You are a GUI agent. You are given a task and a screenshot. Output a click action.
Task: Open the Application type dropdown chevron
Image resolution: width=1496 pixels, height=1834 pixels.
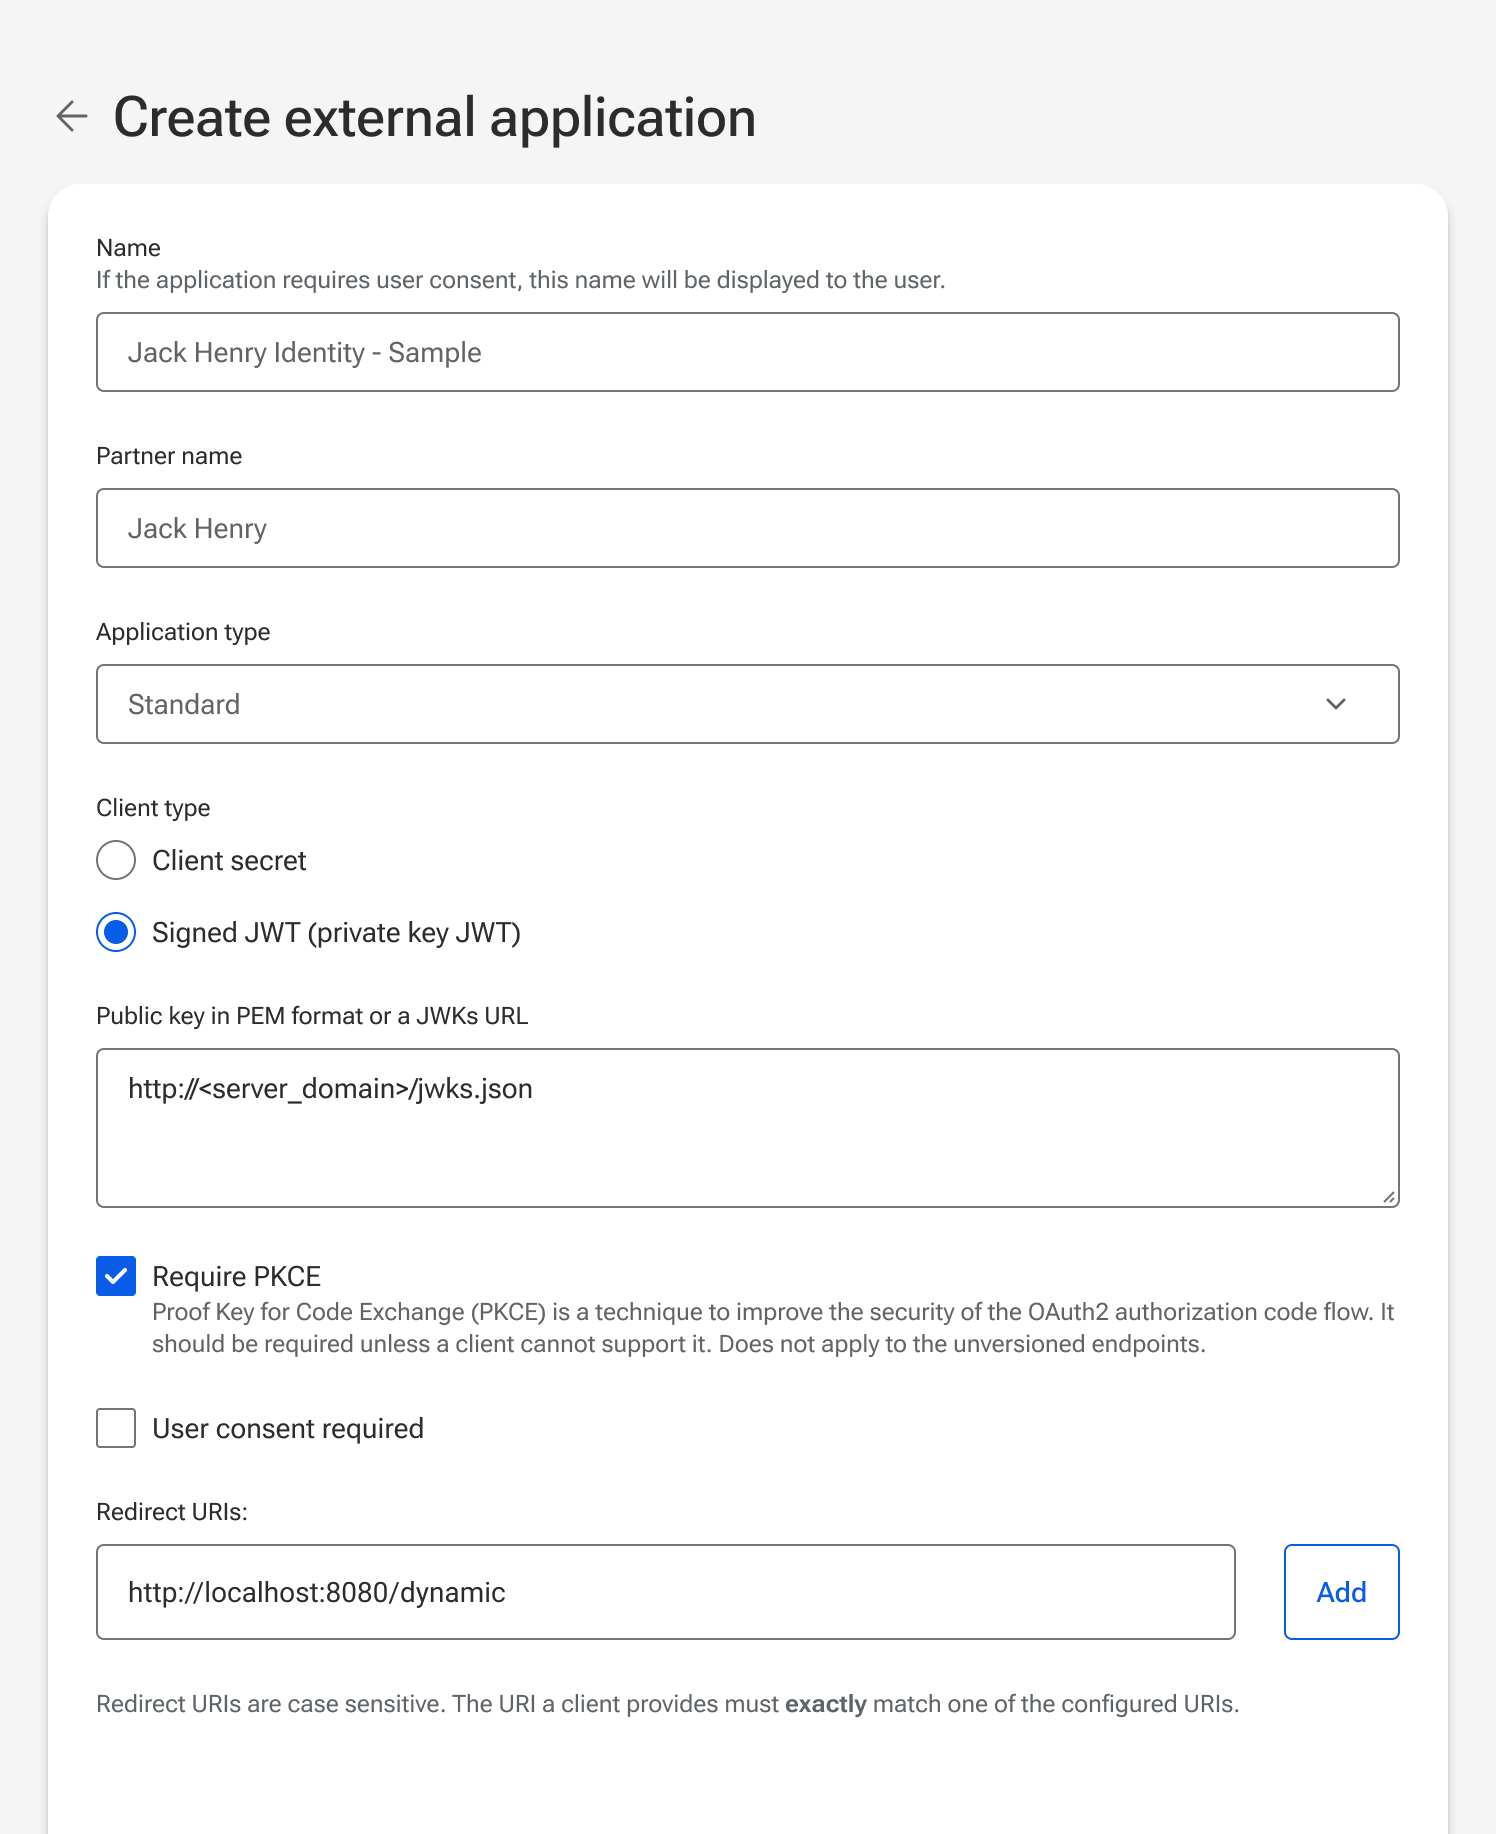click(1337, 704)
